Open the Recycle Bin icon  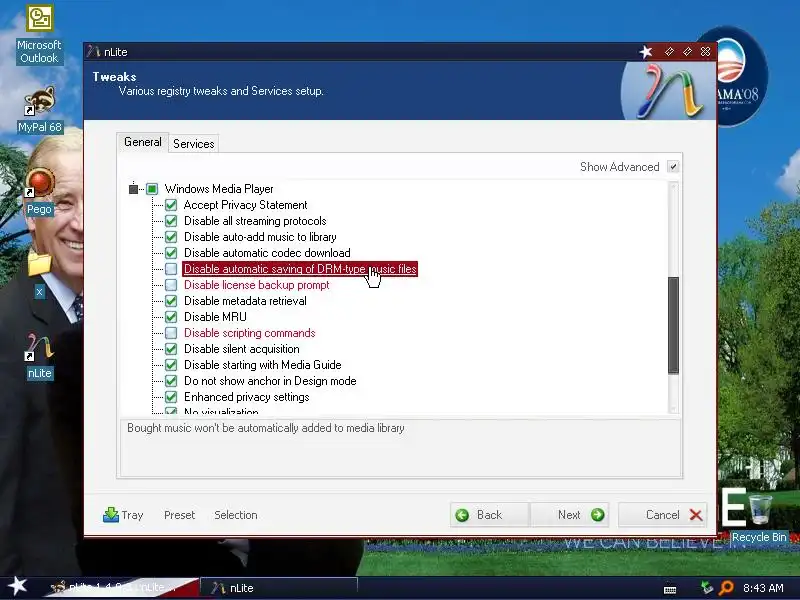coord(759,518)
